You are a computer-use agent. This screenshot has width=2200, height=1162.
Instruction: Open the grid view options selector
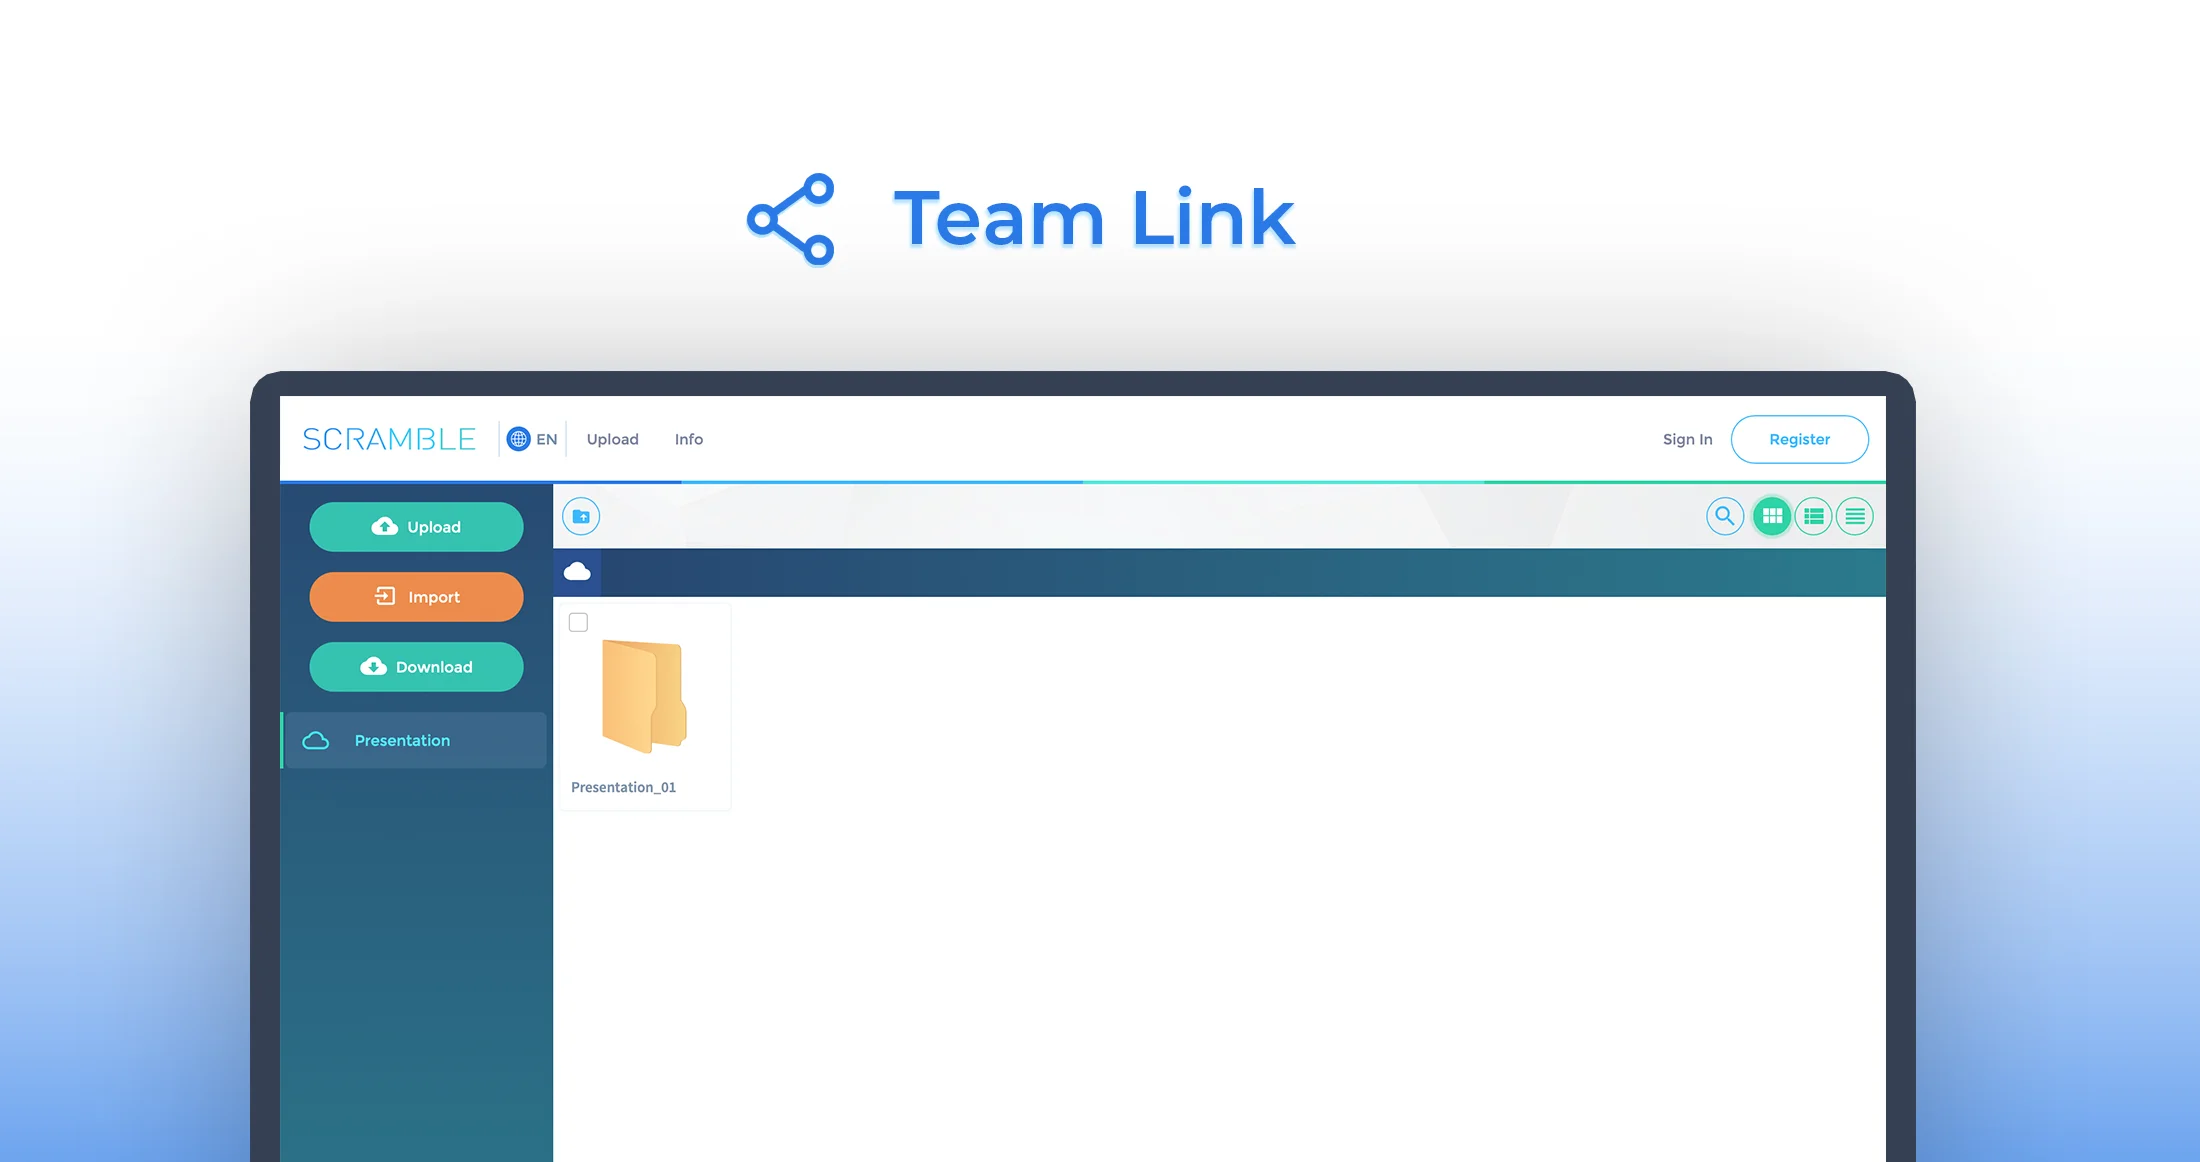coord(1772,516)
